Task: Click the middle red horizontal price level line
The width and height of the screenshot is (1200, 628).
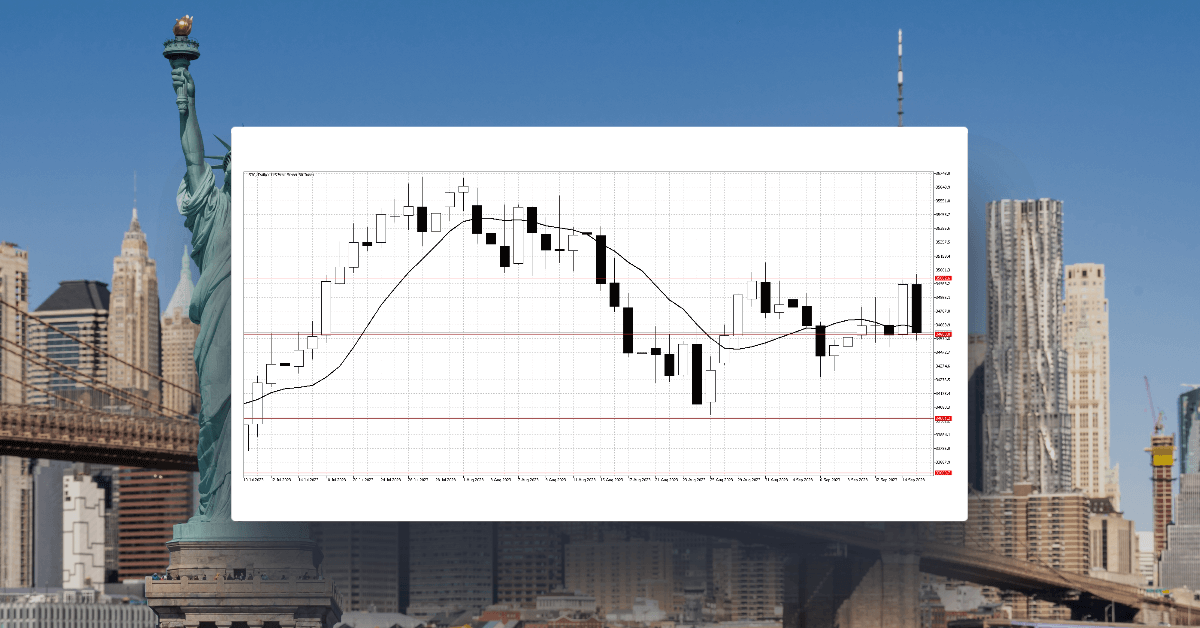Action: (600, 334)
